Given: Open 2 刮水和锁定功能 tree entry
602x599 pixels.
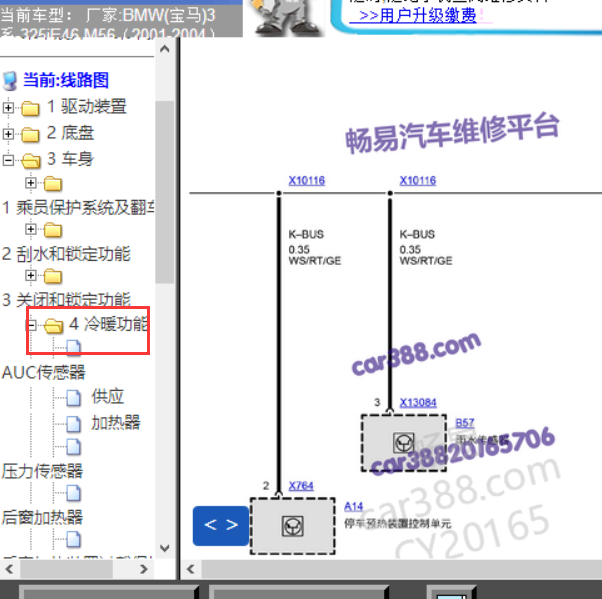Looking at the screenshot, I should click(66, 254).
